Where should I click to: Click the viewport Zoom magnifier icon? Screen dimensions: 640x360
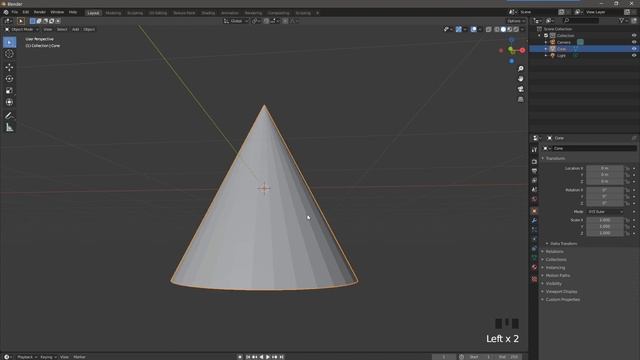[520, 69]
